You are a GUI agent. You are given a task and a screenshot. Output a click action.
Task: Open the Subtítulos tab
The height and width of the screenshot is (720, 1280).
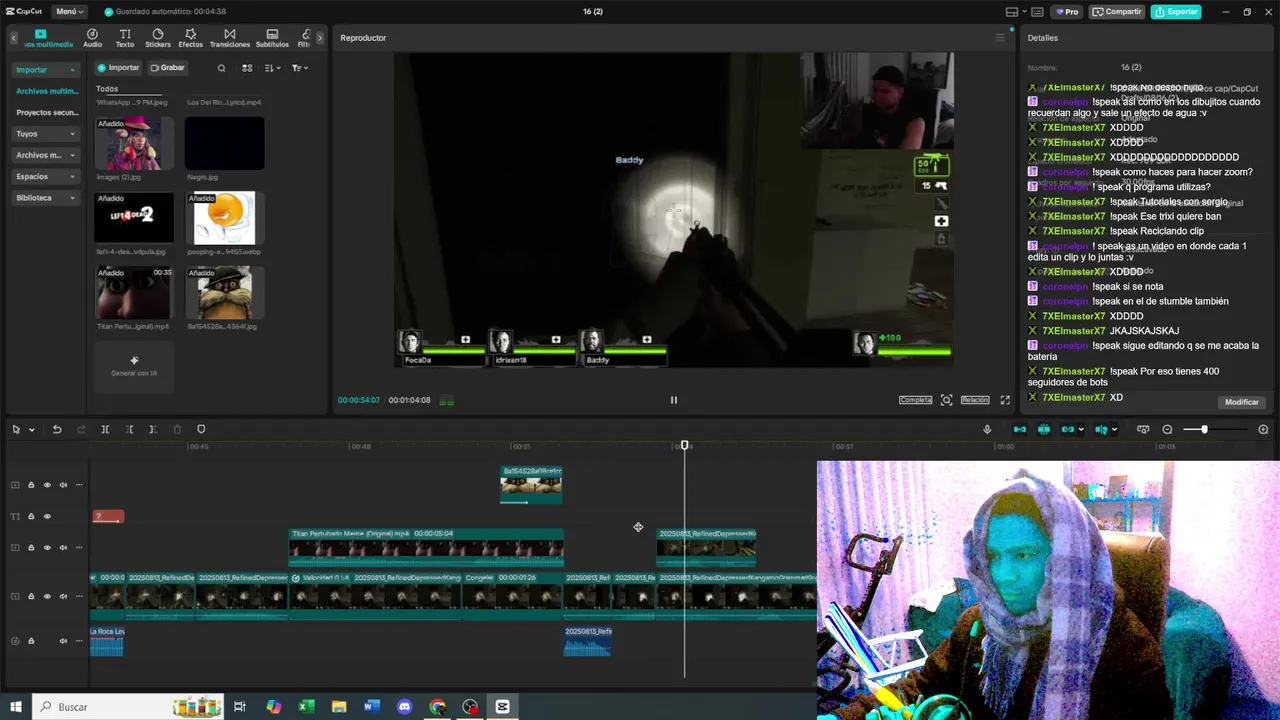[x=272, y=38]
